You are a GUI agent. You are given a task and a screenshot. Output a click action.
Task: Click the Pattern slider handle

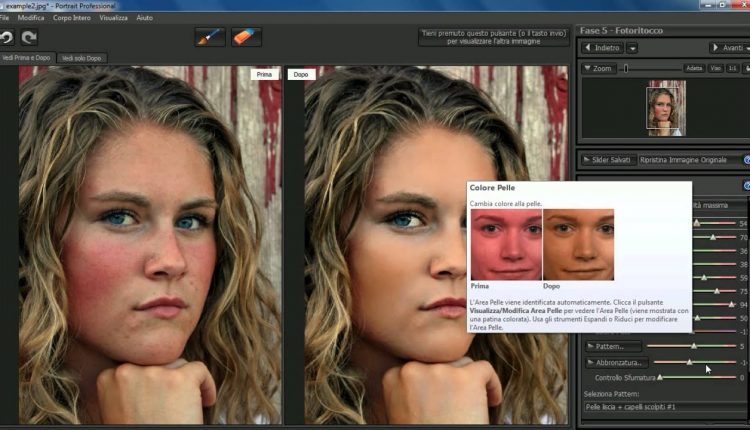(x=694, y=345)
